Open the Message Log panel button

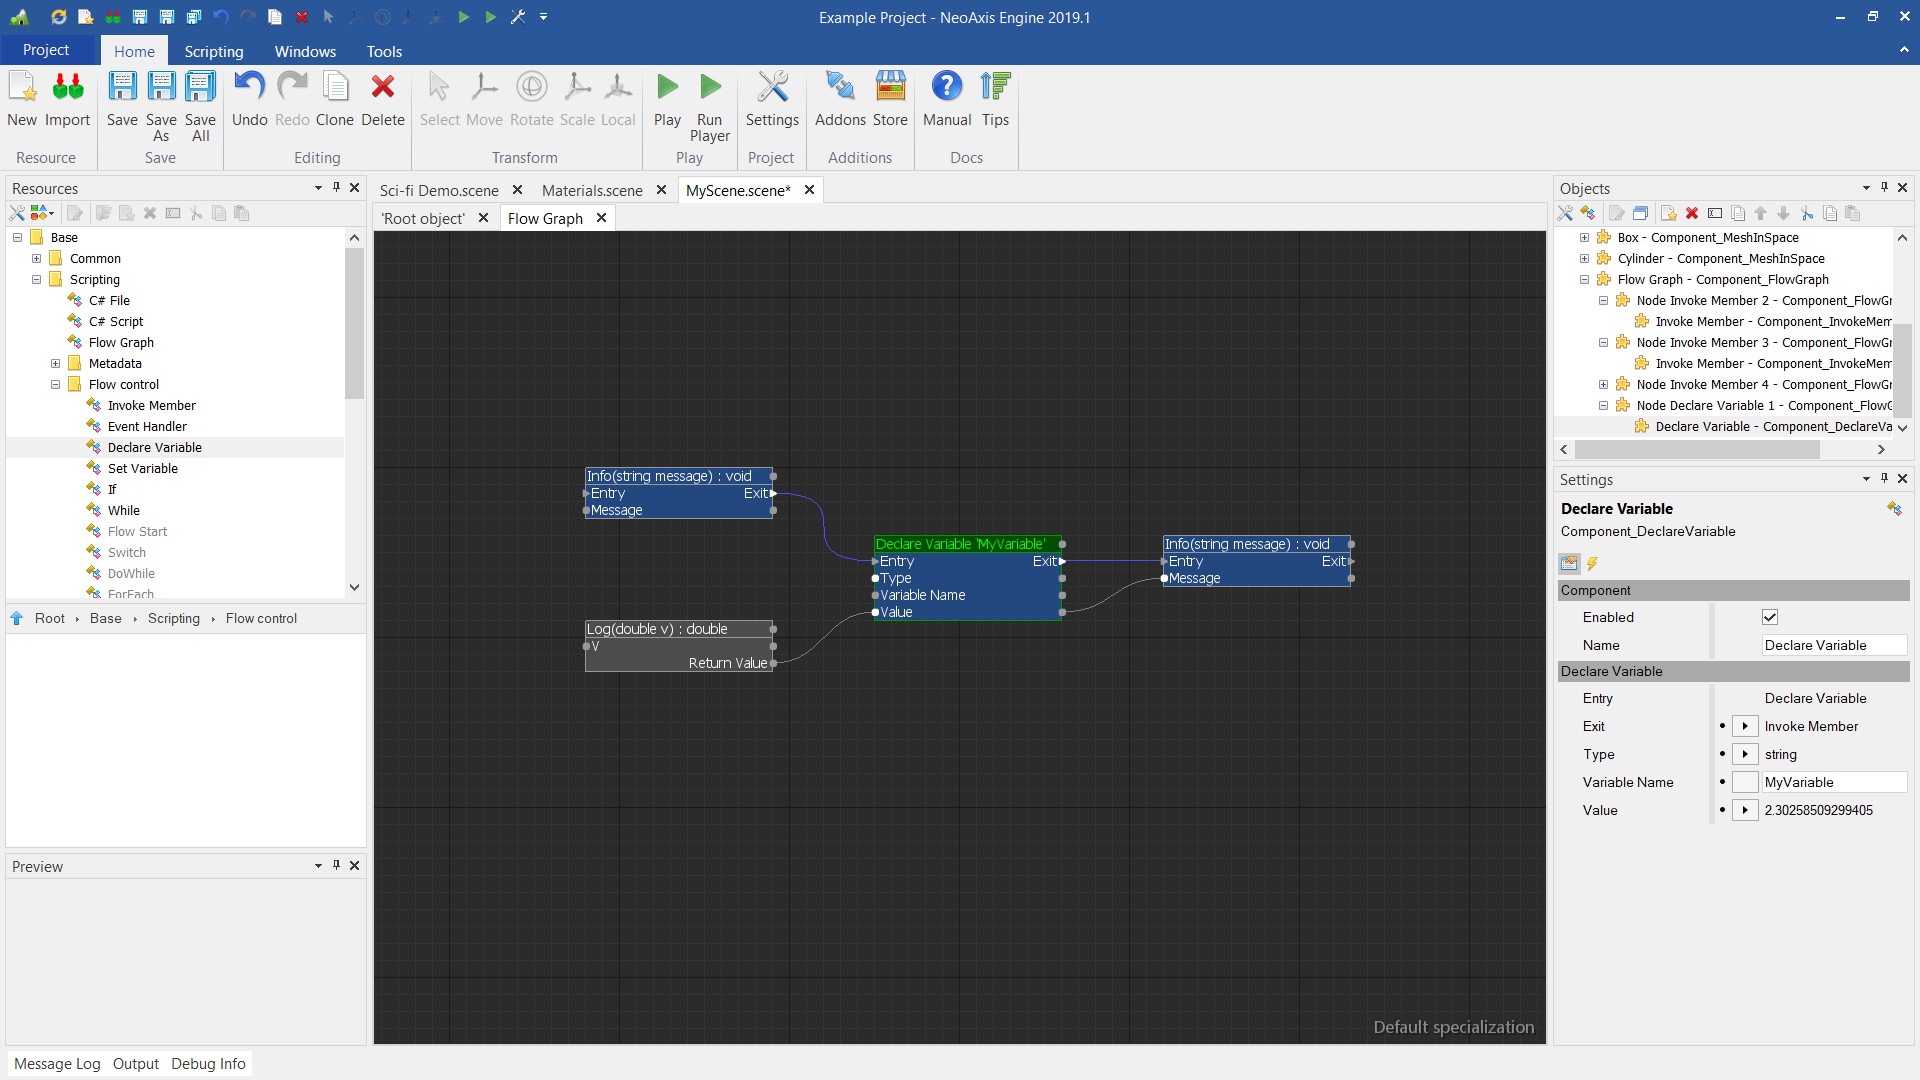(x=57, y=1063)
